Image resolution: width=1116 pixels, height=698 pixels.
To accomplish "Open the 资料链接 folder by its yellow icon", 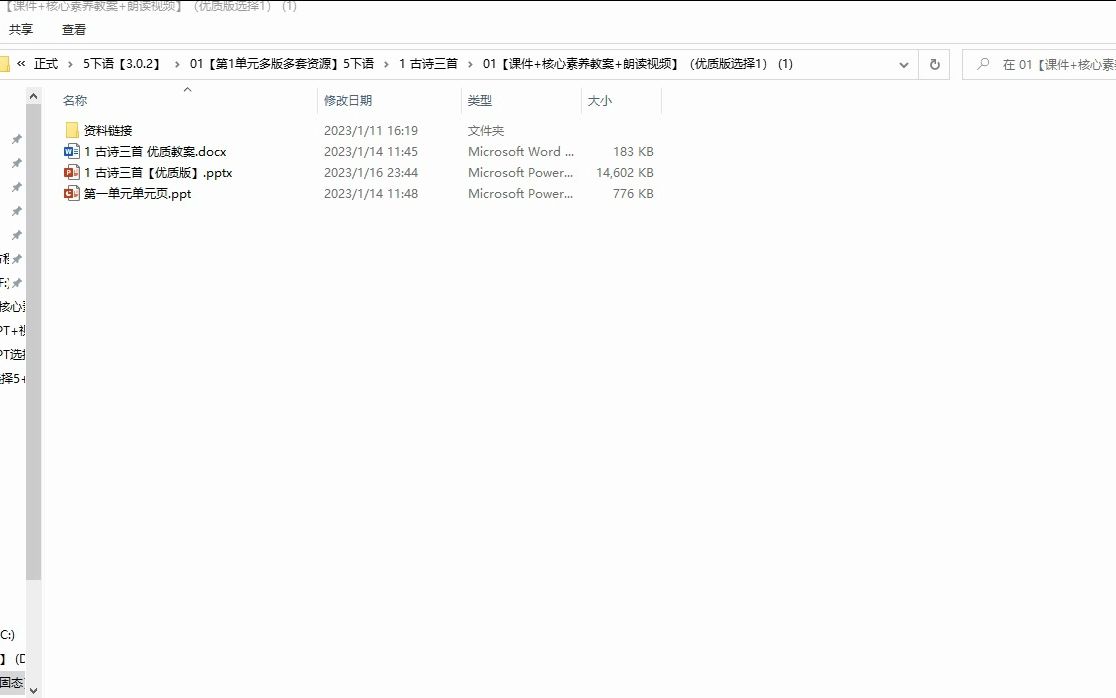I will pos(70,129).
